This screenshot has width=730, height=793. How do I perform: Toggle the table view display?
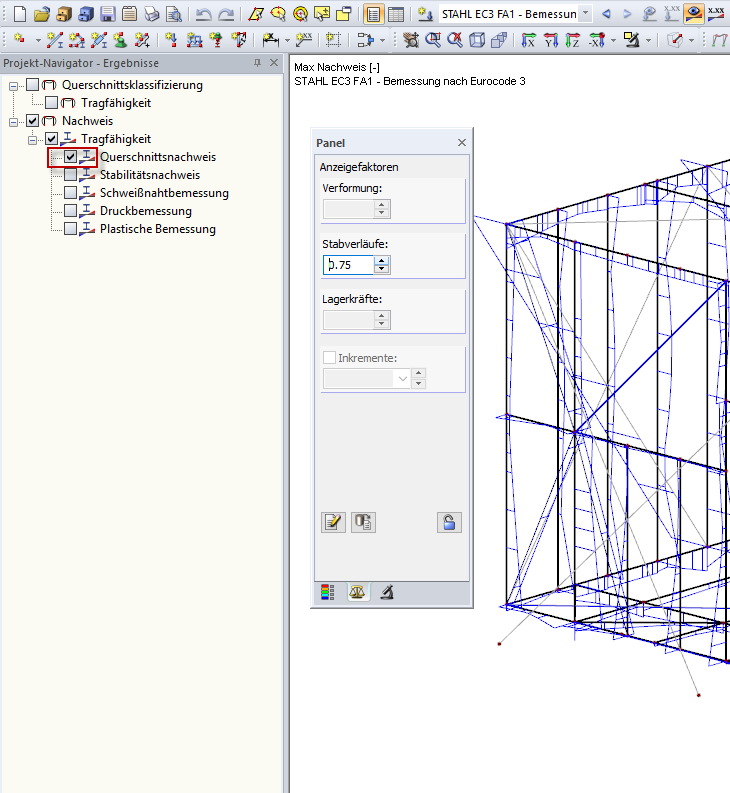pyautogui.click(x=396, y=14)
